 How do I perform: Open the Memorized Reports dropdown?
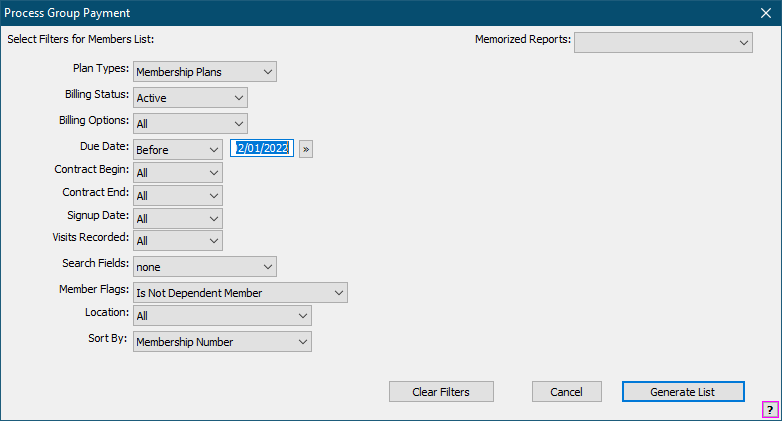coord(663,42)
